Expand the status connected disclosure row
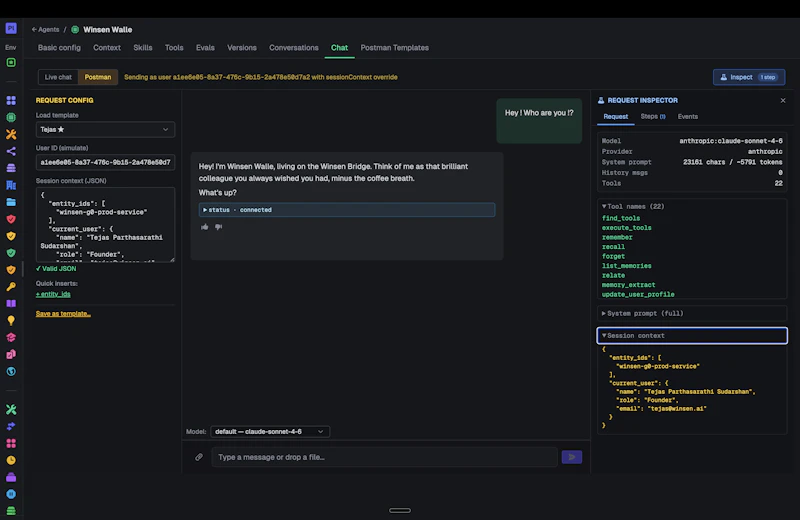The height and width of the screenshot is (520, 800). coord(347,210)
